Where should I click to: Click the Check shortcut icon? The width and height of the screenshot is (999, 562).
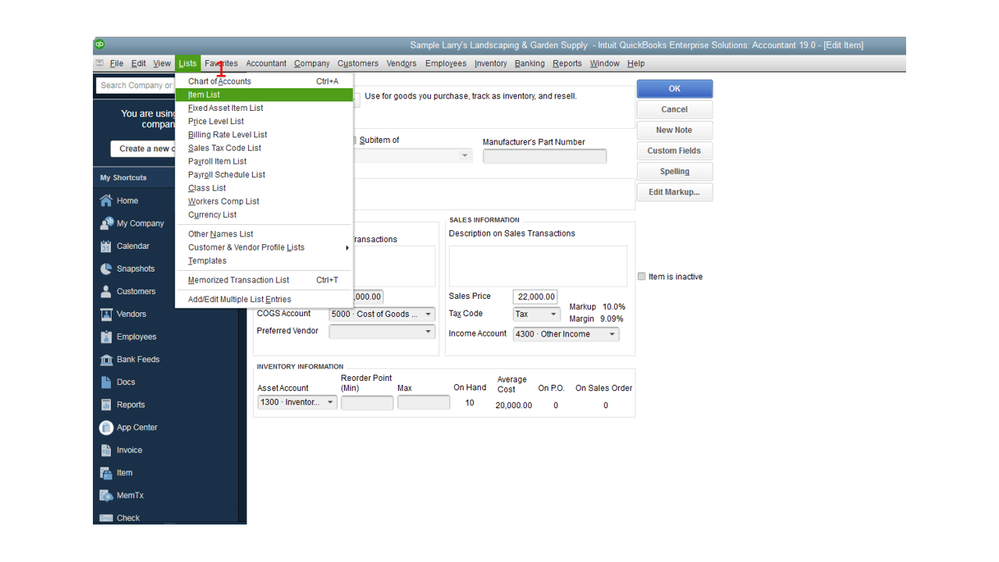106,518
